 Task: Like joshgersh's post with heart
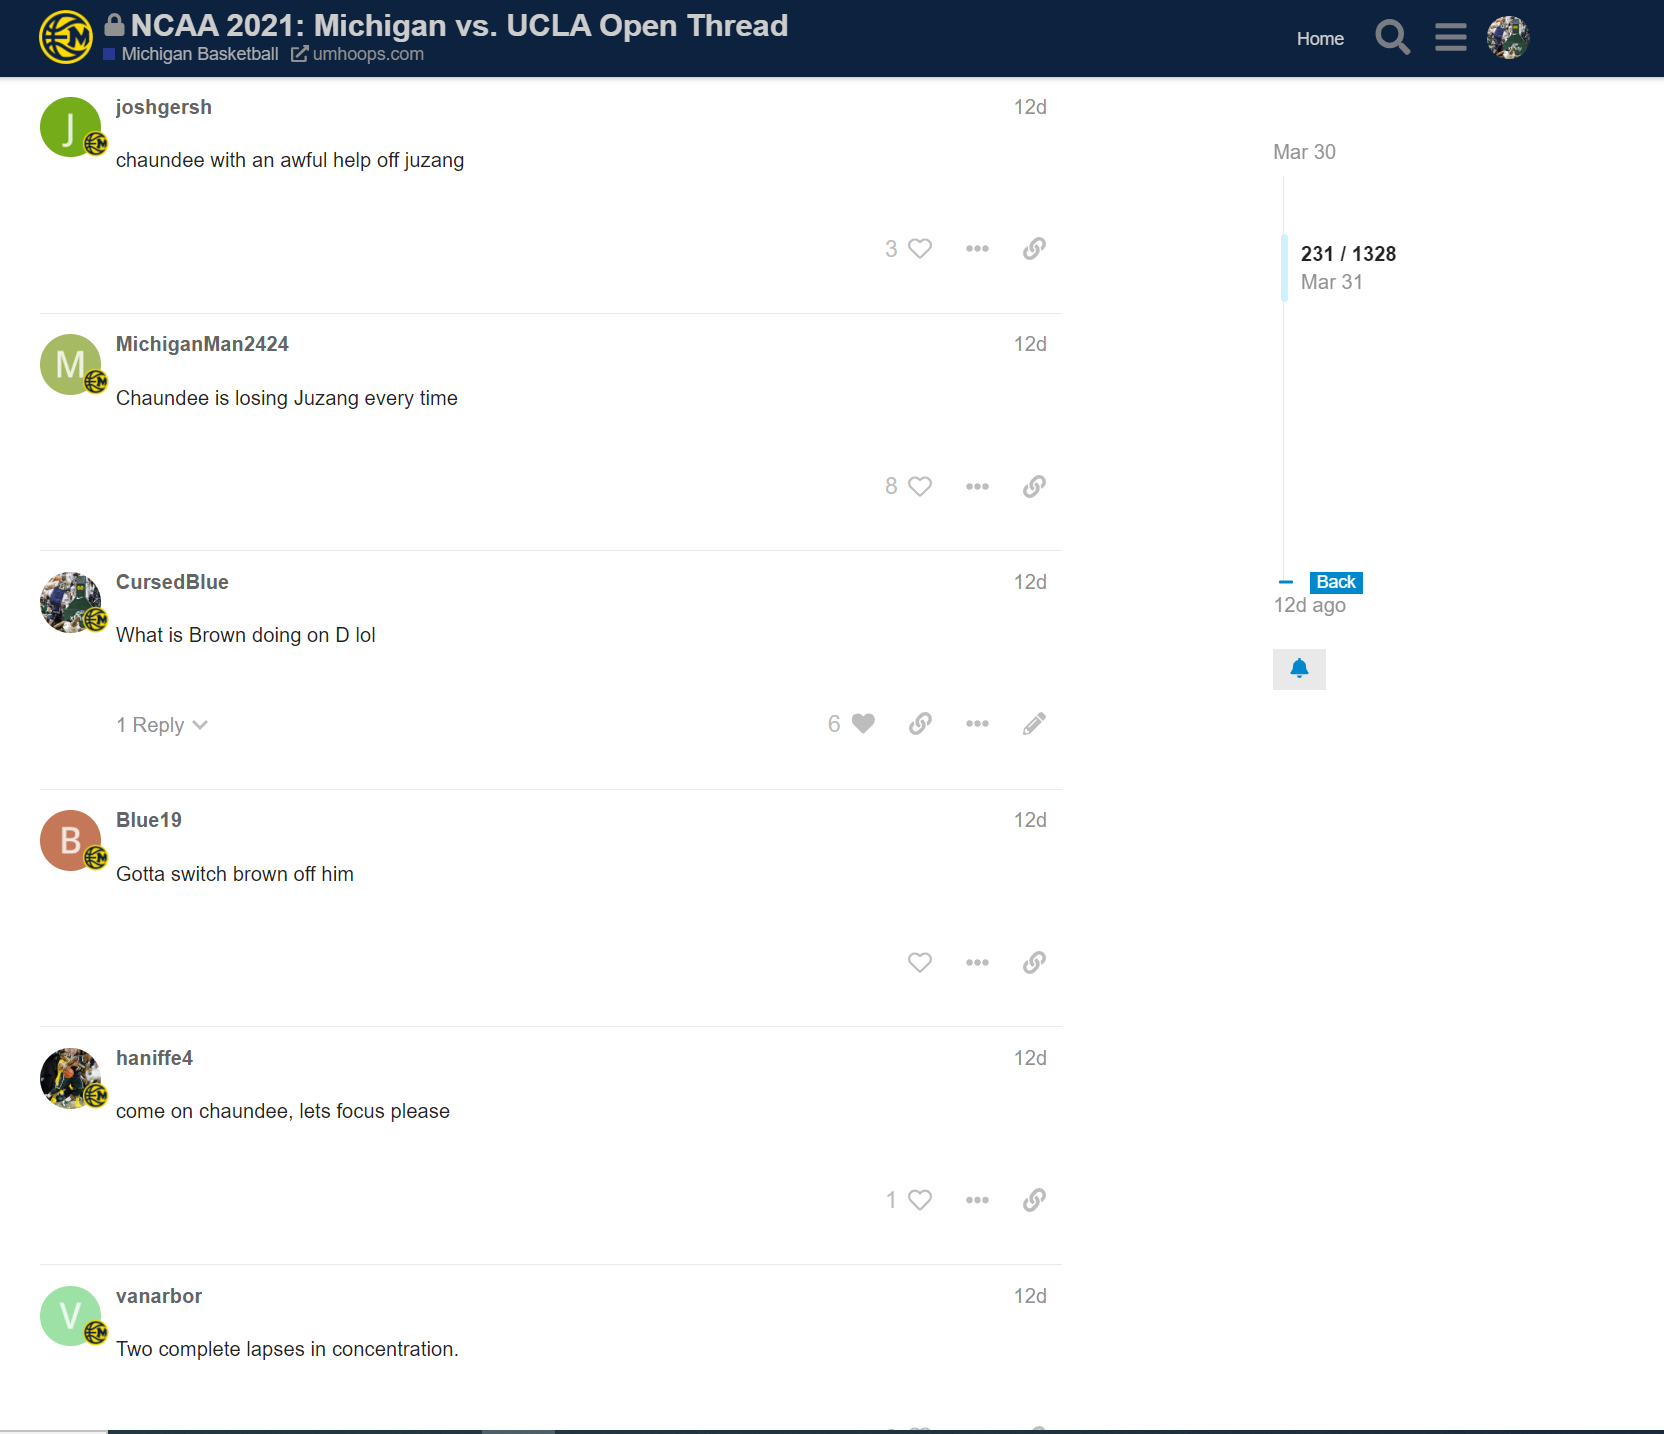click(x=919, y=249)
